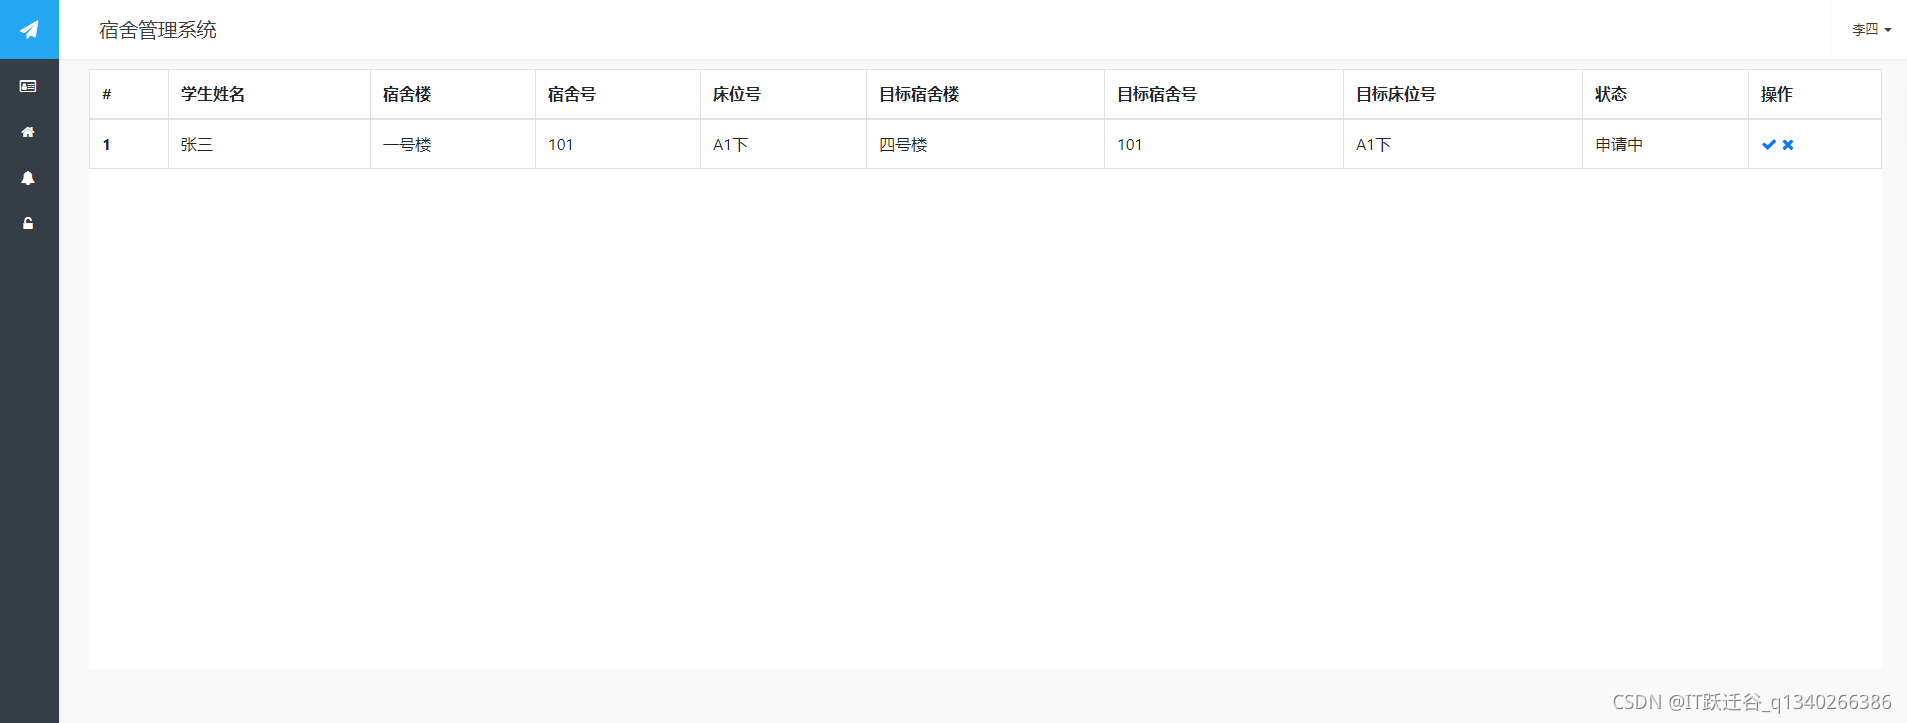The height and width of the screenshot is (723, 1907).
Task: Click the dropdown caret beside 李四
Action: [x=1888, y=30]
